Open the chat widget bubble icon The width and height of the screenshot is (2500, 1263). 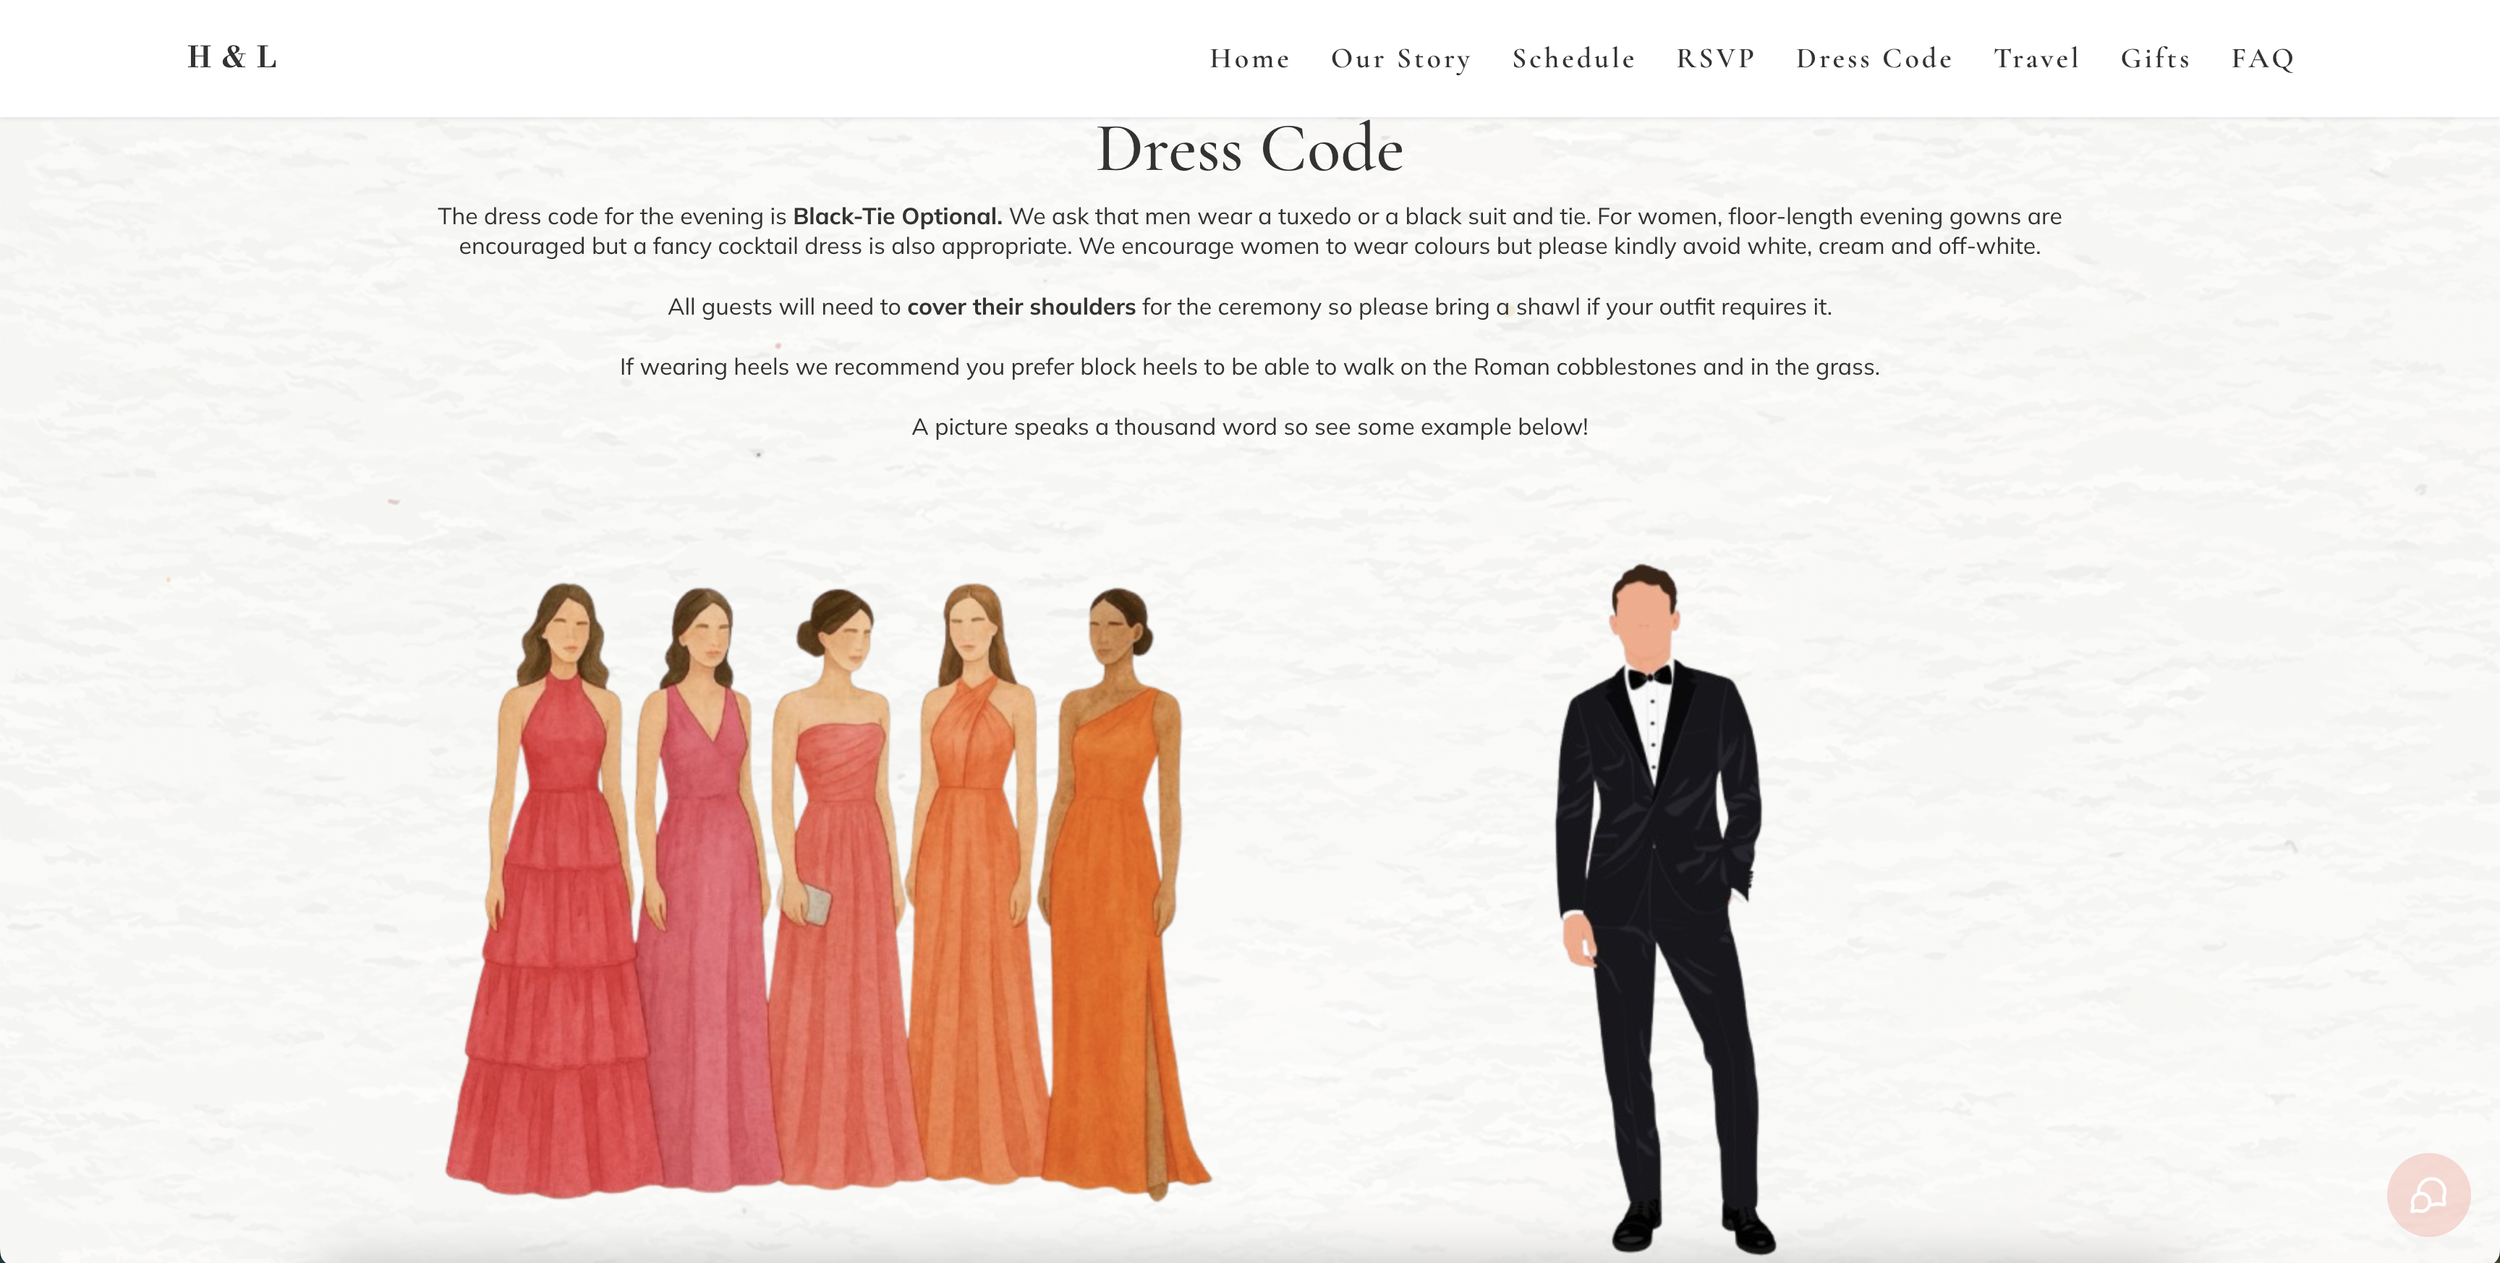point(2428,1194)
